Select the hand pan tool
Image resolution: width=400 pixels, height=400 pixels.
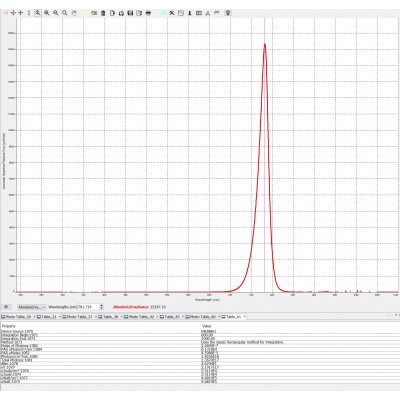tap(74, 13)
